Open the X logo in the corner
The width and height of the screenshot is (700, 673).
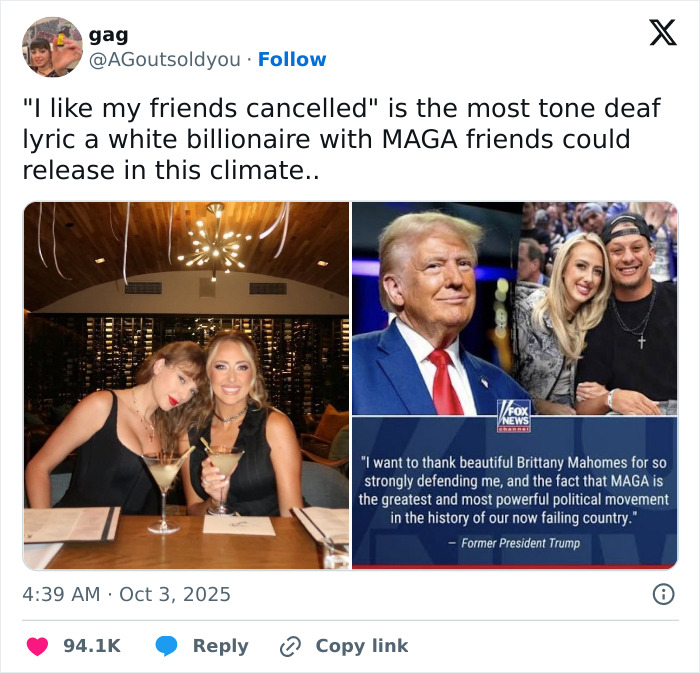pyautogui.click(x=662, y=34)
